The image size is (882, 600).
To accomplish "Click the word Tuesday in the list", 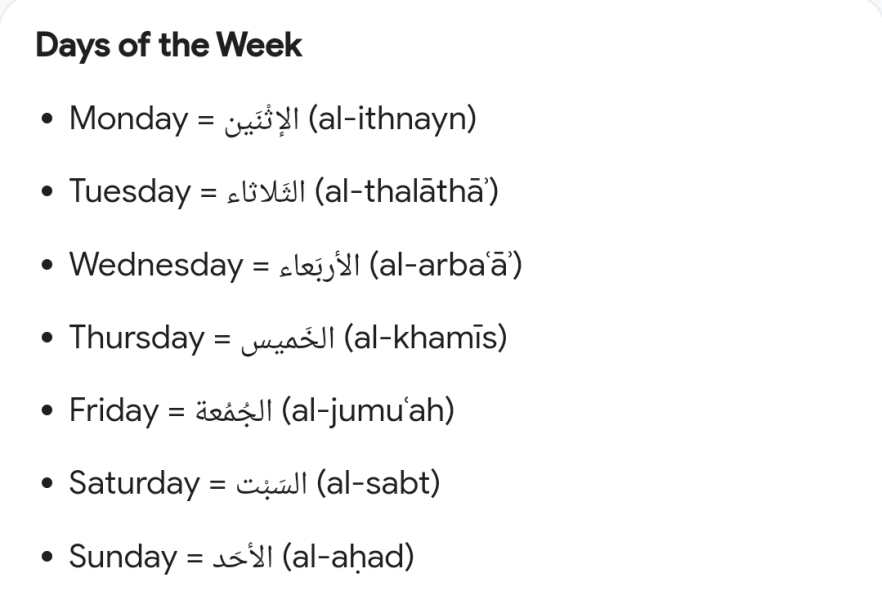I will click(x=130, y=192).
